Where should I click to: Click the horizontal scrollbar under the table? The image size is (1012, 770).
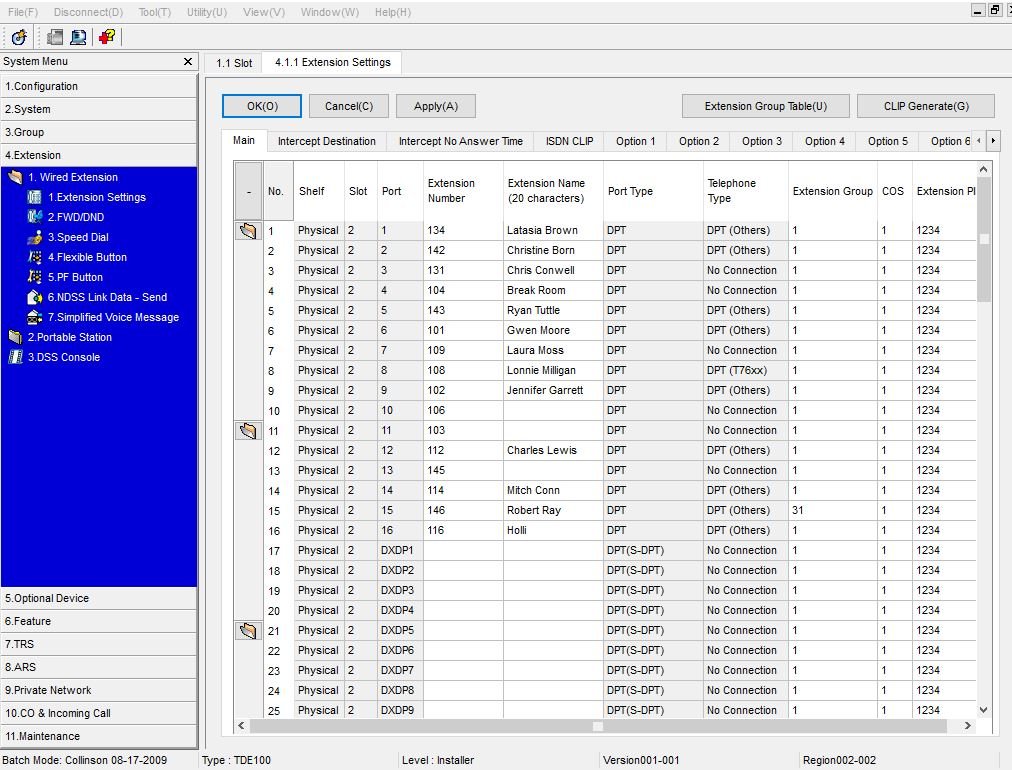click(597, 726)
